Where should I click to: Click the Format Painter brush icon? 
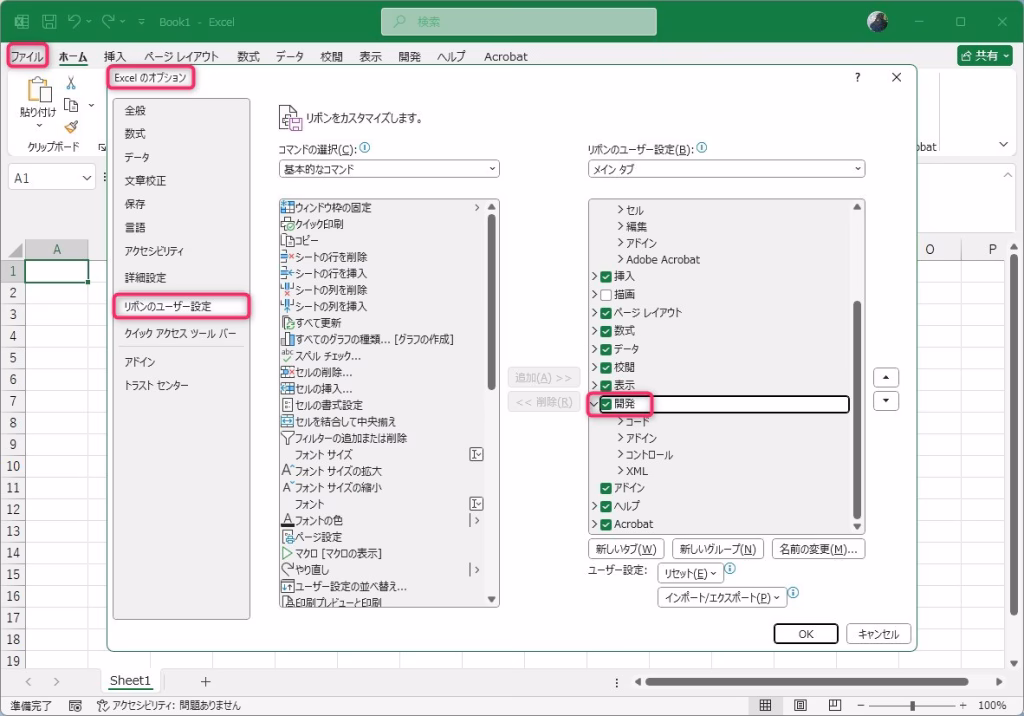coord(71,127)
